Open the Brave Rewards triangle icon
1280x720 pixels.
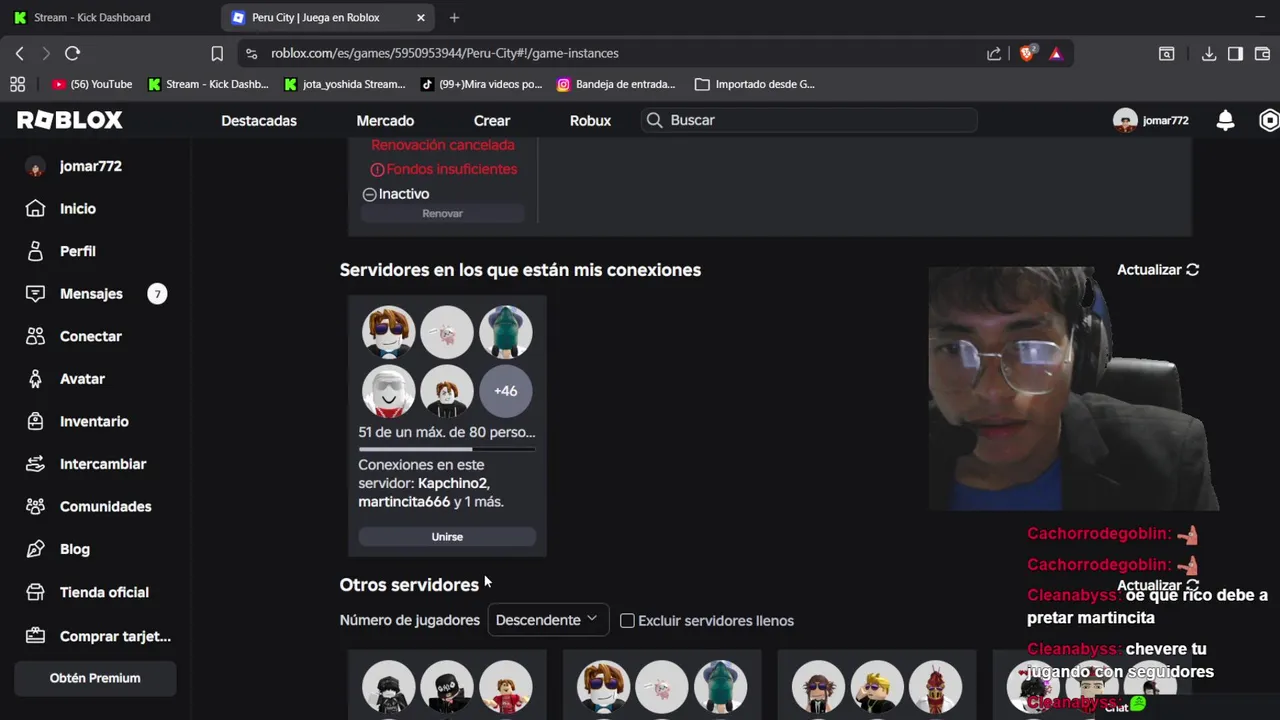point(1056,53)
